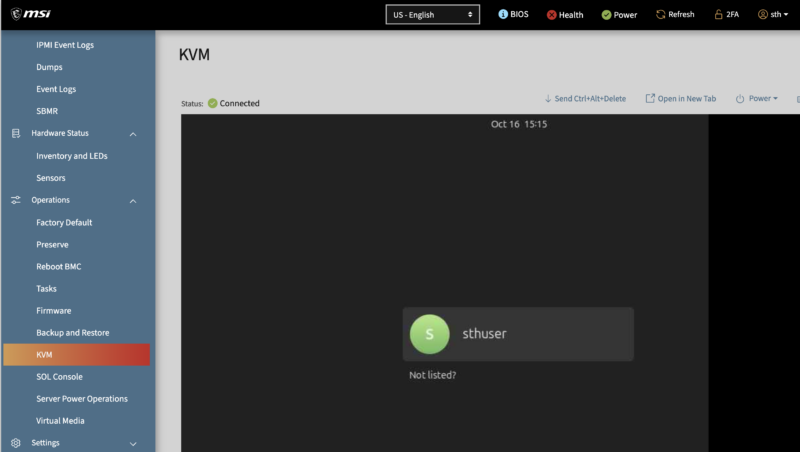Click the red Health status icon
The width and height of the screenshot is (800, 452).
pos(552,15)
